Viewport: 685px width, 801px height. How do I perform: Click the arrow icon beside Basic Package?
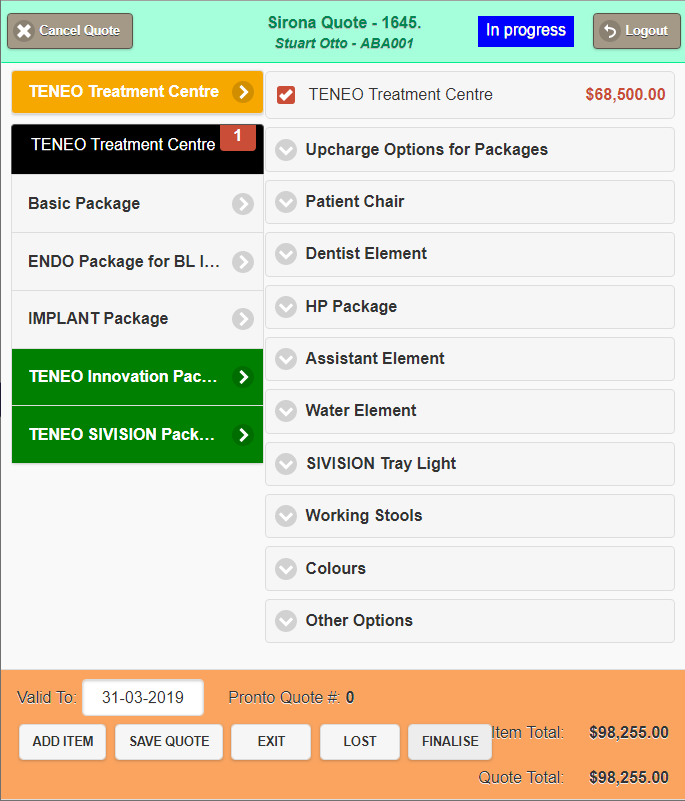click(243, 204)
